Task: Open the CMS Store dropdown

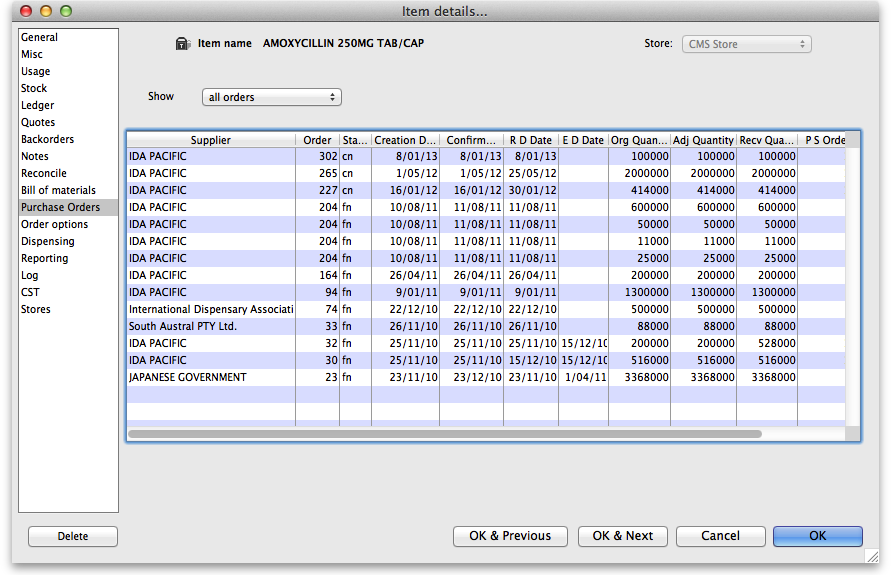Action: [746, 44]
